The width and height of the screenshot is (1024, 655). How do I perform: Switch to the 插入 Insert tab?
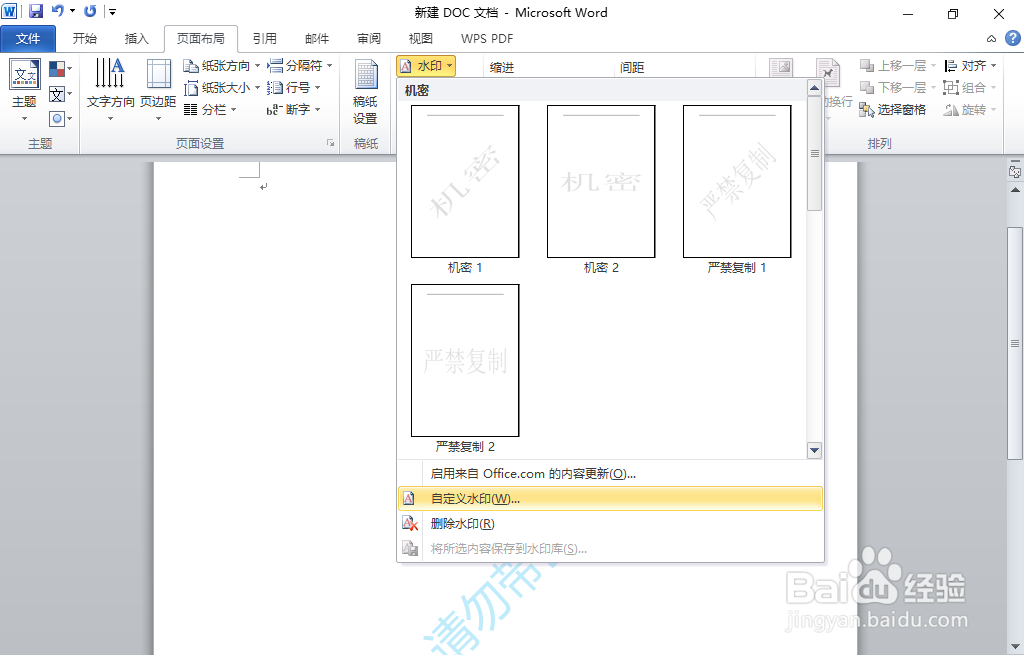coord(136,39)
